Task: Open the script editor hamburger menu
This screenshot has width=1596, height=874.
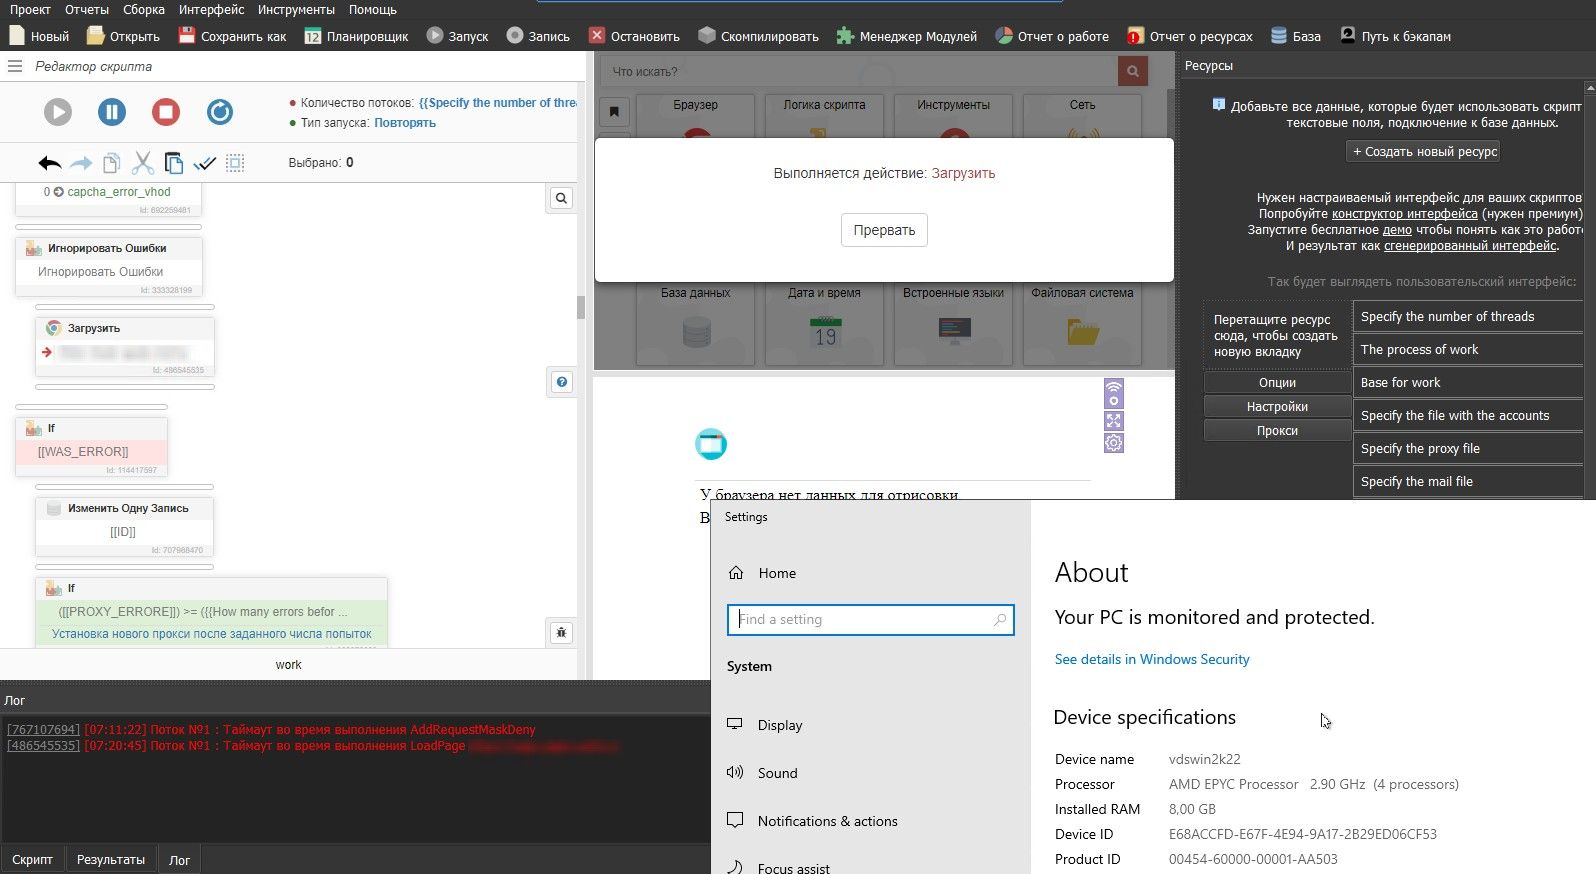Action: (x=15, y=66)
